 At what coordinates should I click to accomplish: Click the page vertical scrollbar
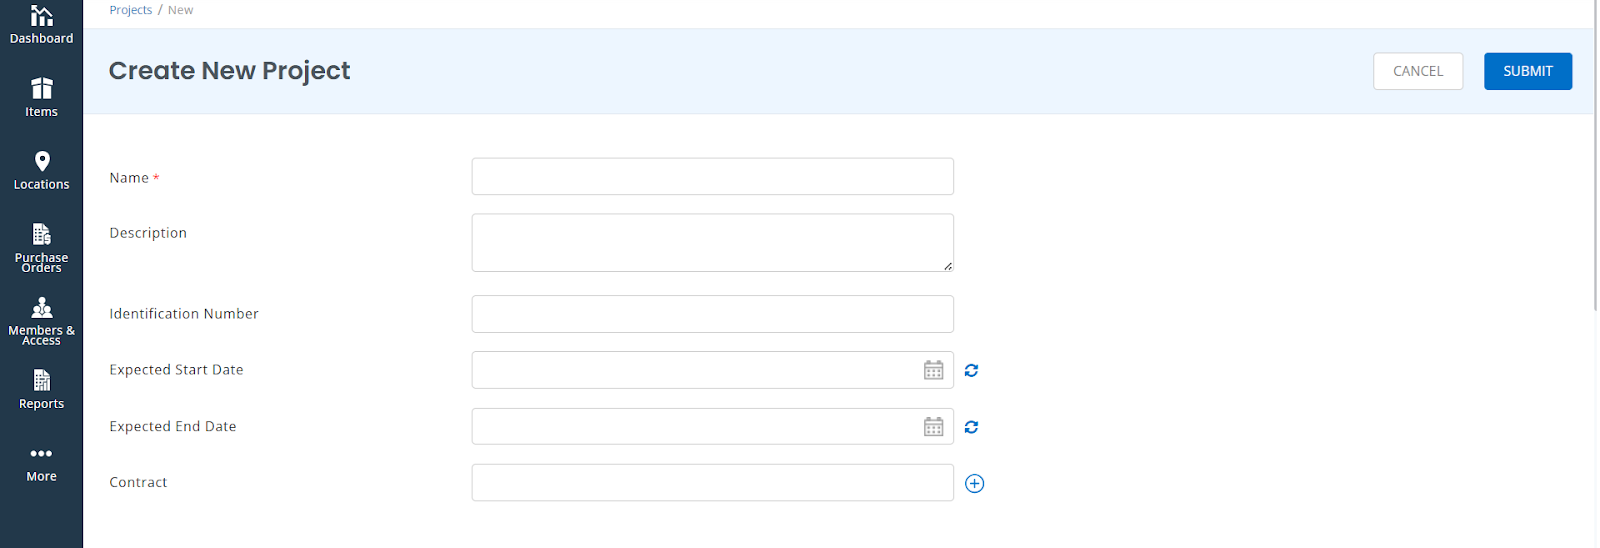(x=1596, y=155)
